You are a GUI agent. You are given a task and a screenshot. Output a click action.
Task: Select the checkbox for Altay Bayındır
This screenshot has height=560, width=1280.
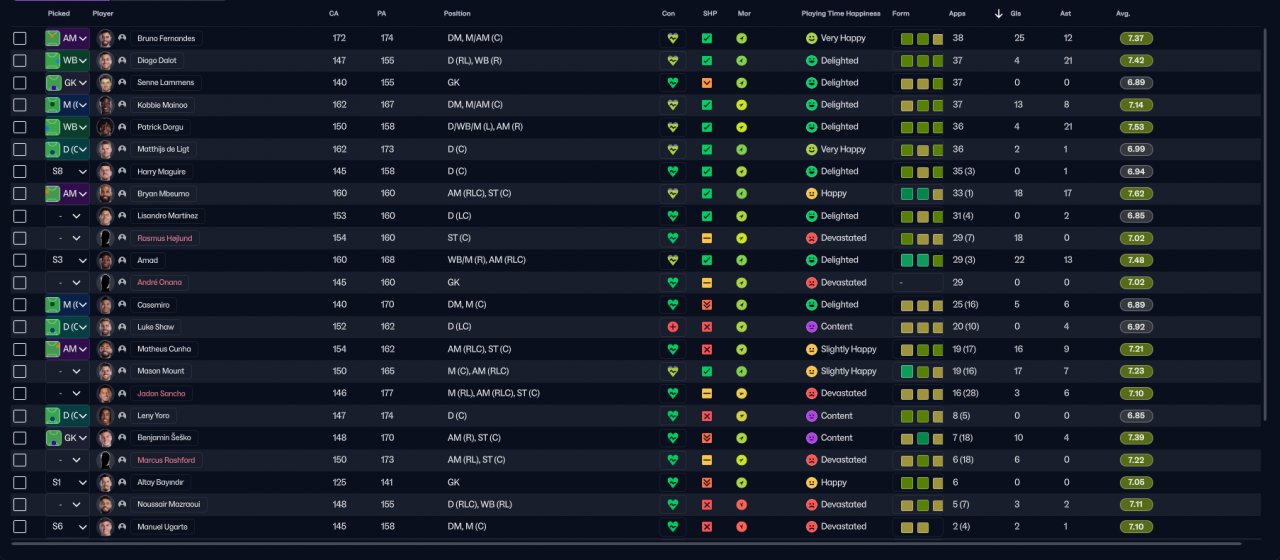click(20, 482)
